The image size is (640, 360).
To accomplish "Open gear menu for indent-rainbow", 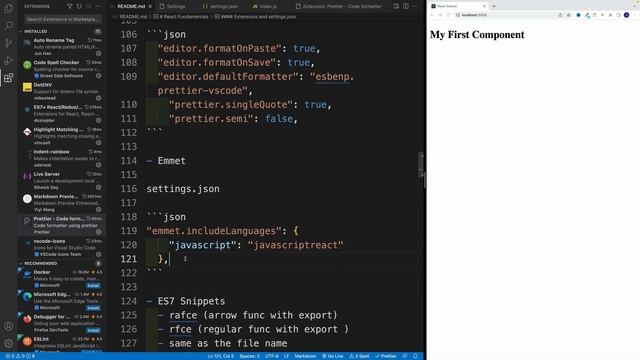I will click(x=98, y=165).
